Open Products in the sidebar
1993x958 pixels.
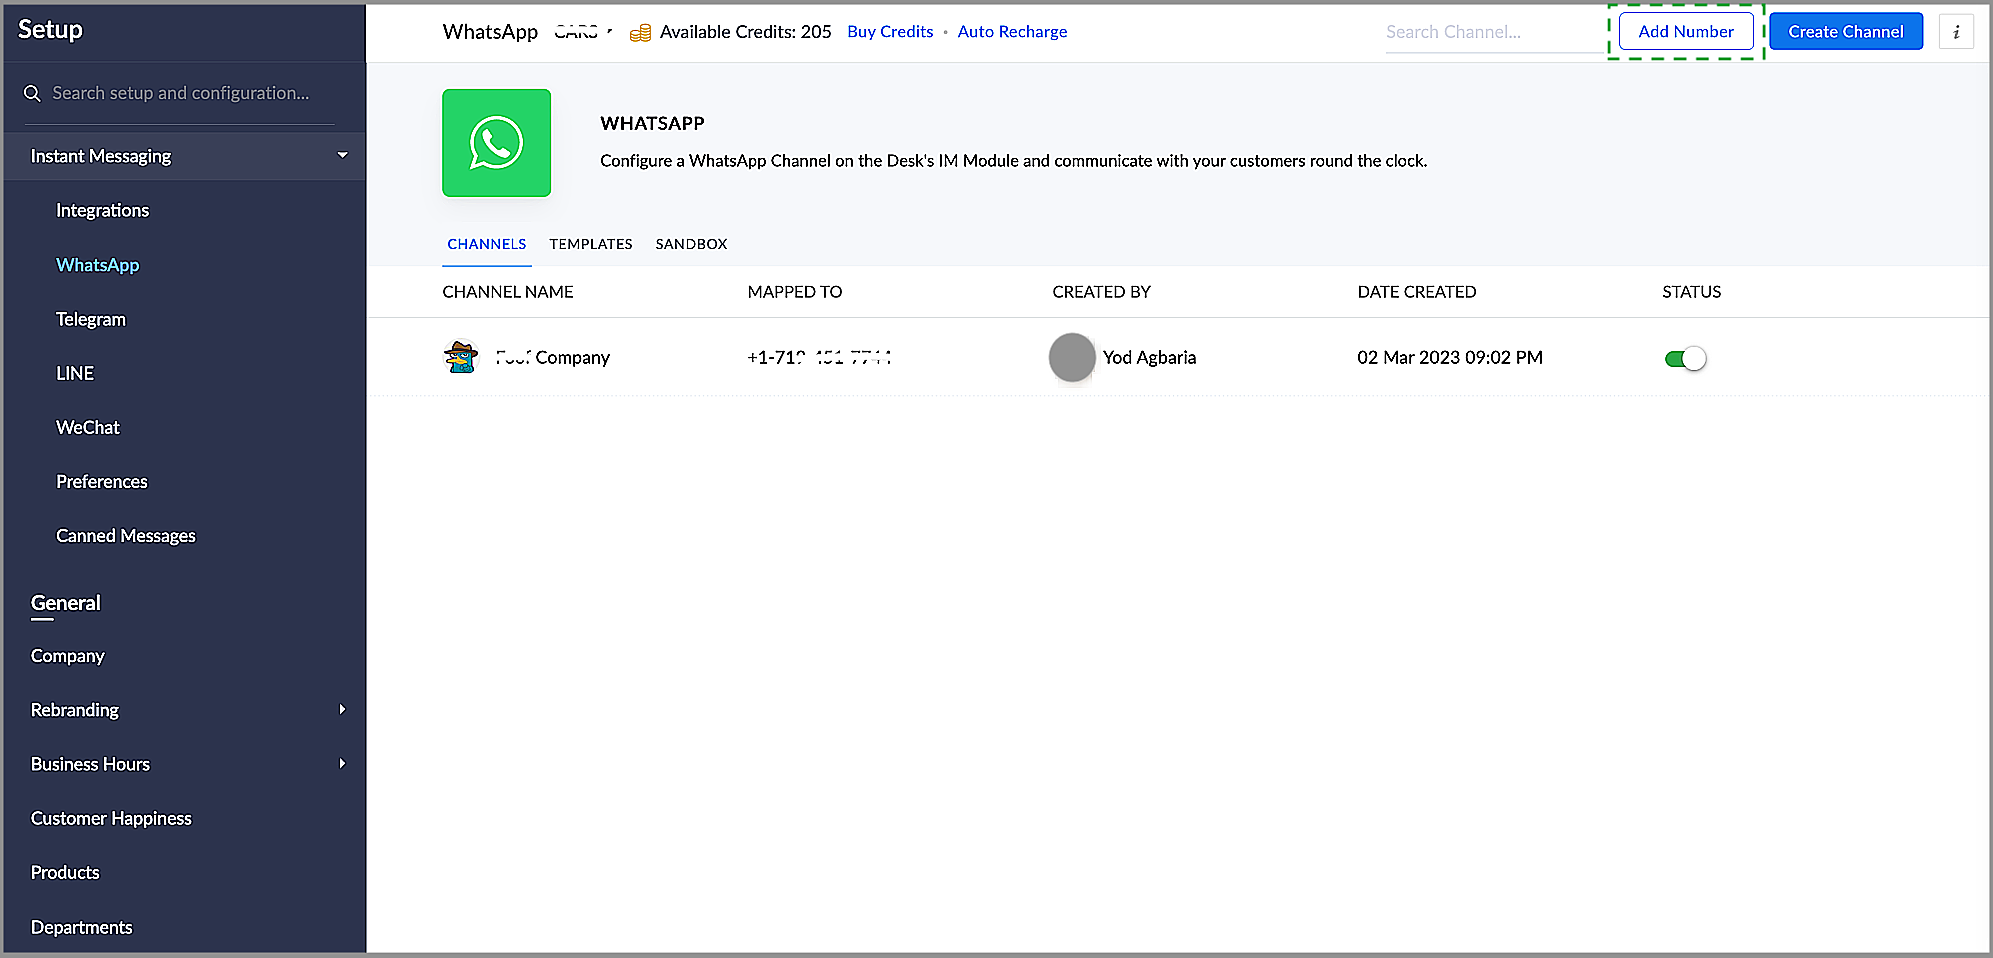(x=65, y=872)
